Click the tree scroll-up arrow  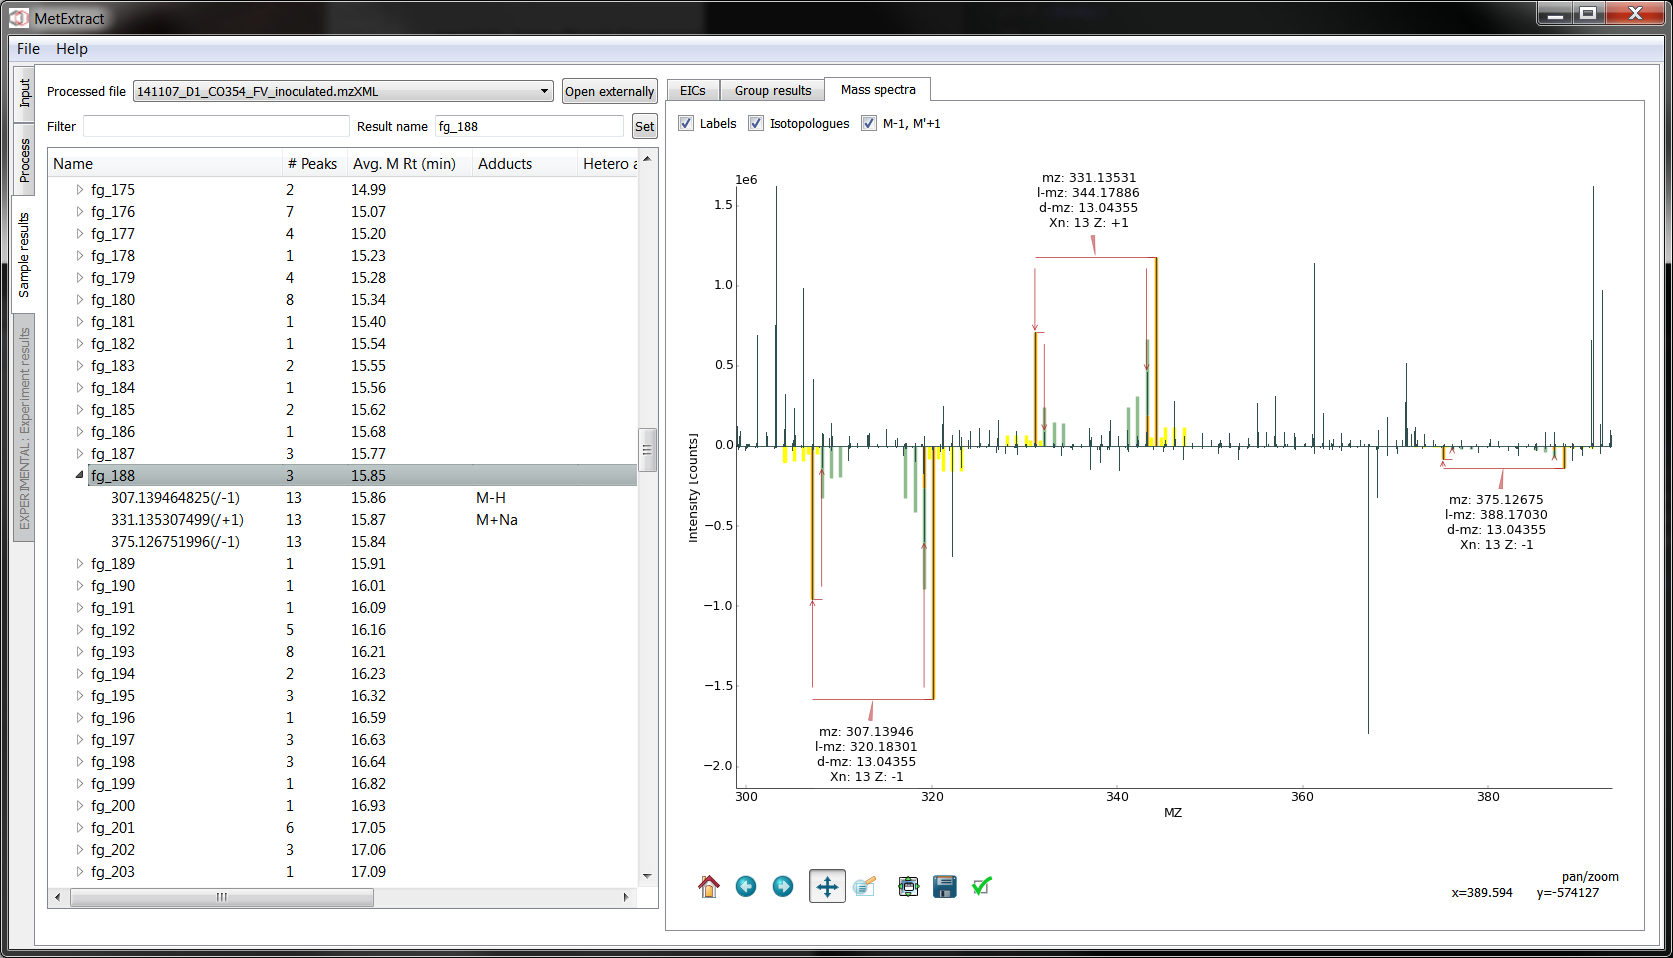(x=647, y=159)
